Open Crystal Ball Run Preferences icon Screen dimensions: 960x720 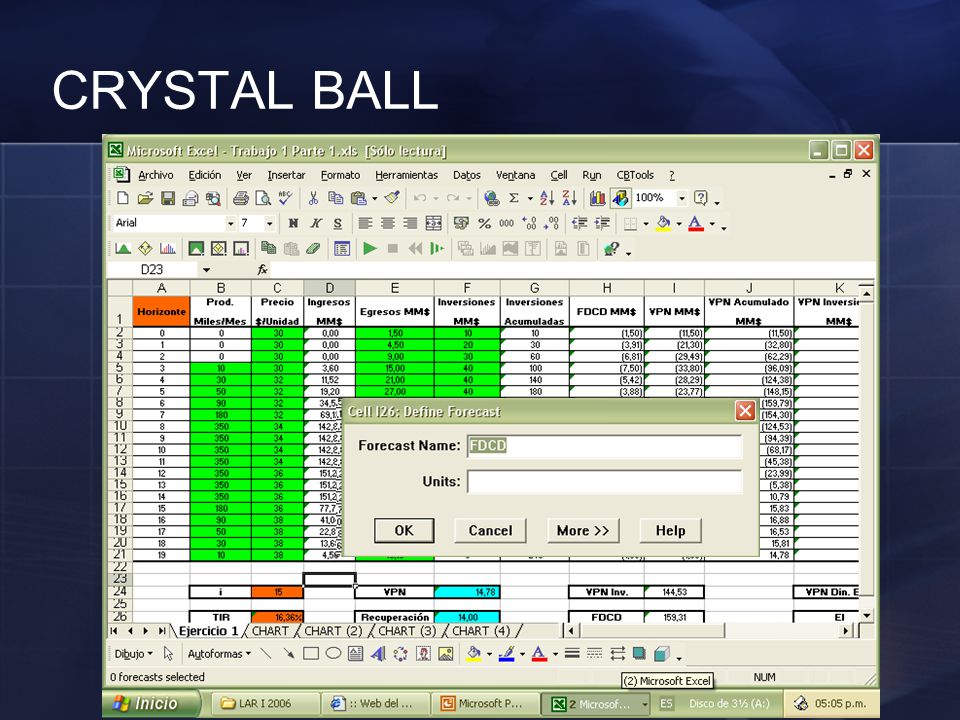[342, 249]
